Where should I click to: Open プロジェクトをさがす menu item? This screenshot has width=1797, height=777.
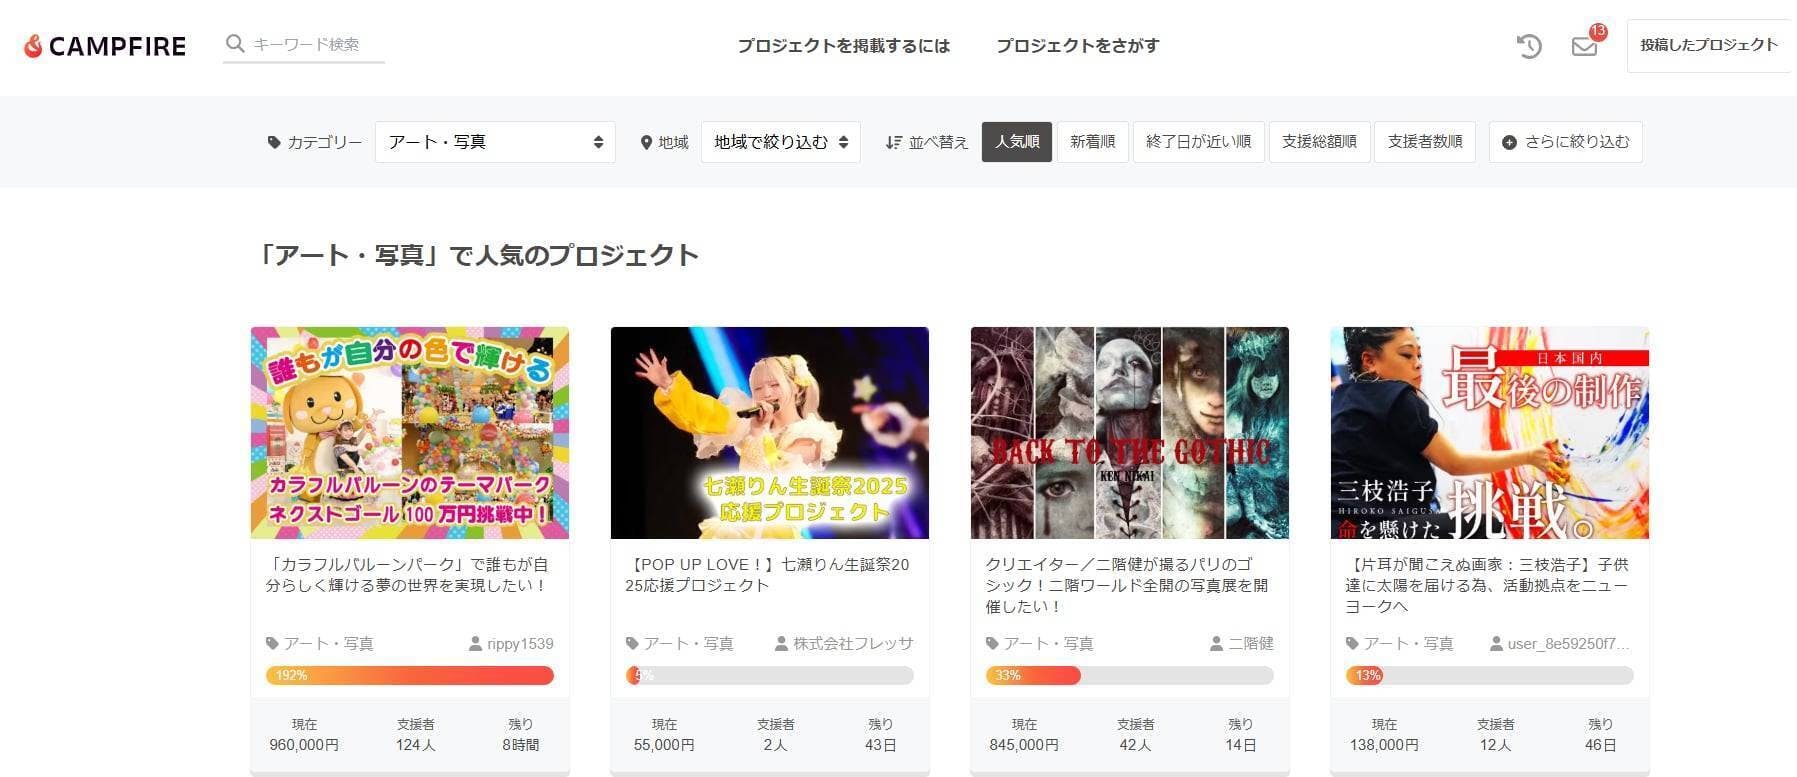(x=1078, y=46)
